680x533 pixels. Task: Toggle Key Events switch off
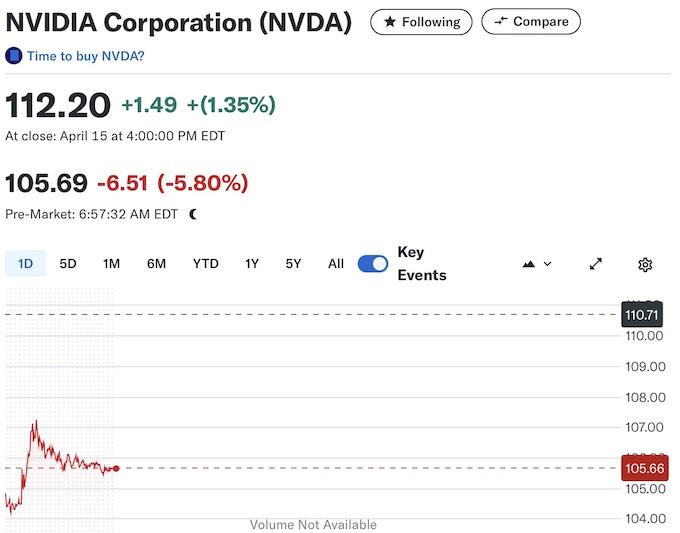pos(373,264)
